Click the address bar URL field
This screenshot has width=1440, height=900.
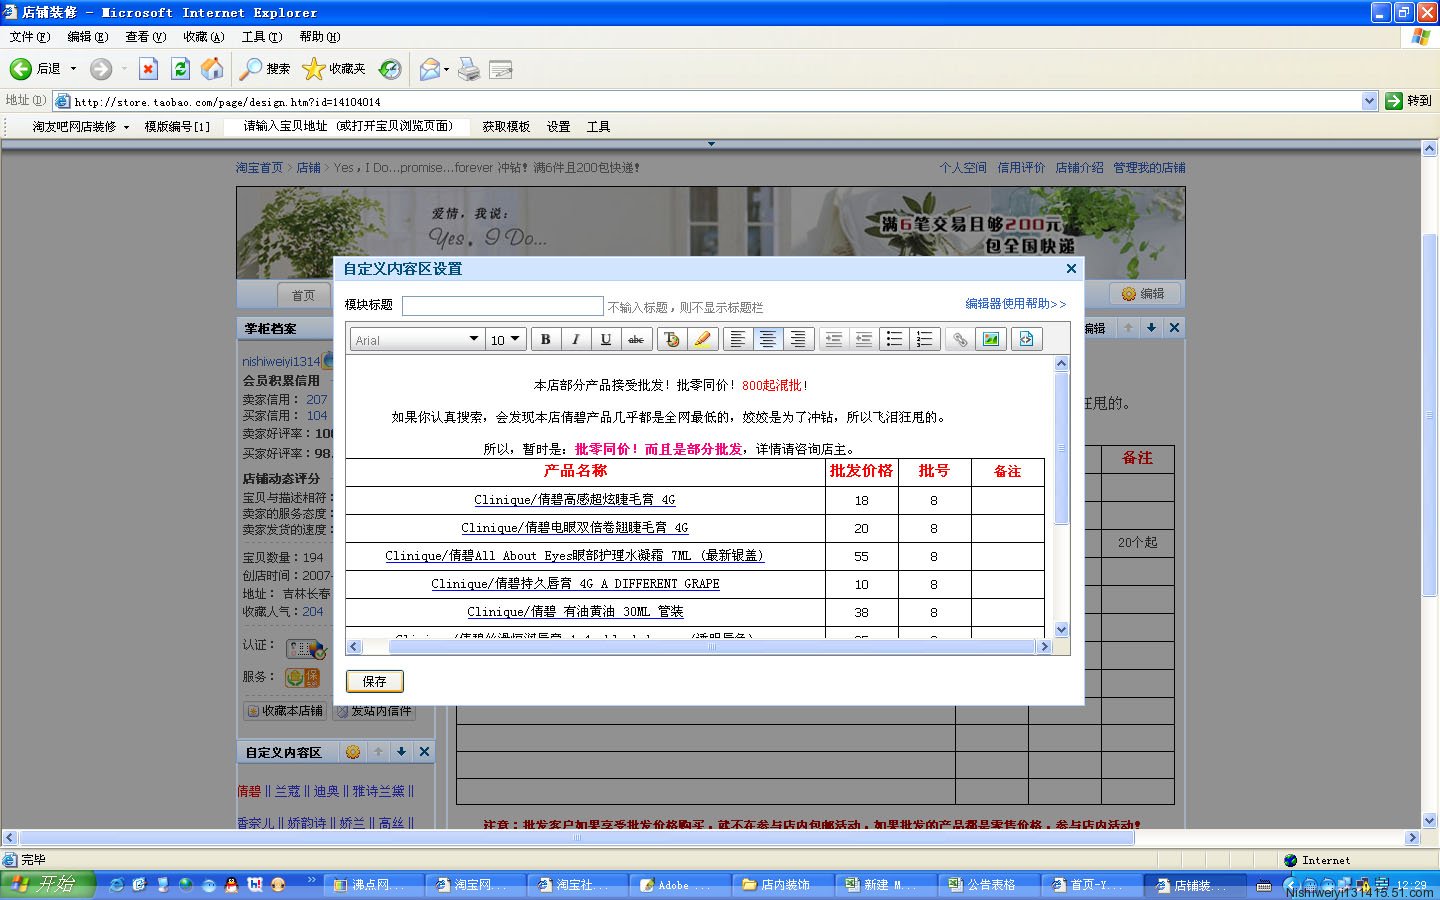[717, 101]
